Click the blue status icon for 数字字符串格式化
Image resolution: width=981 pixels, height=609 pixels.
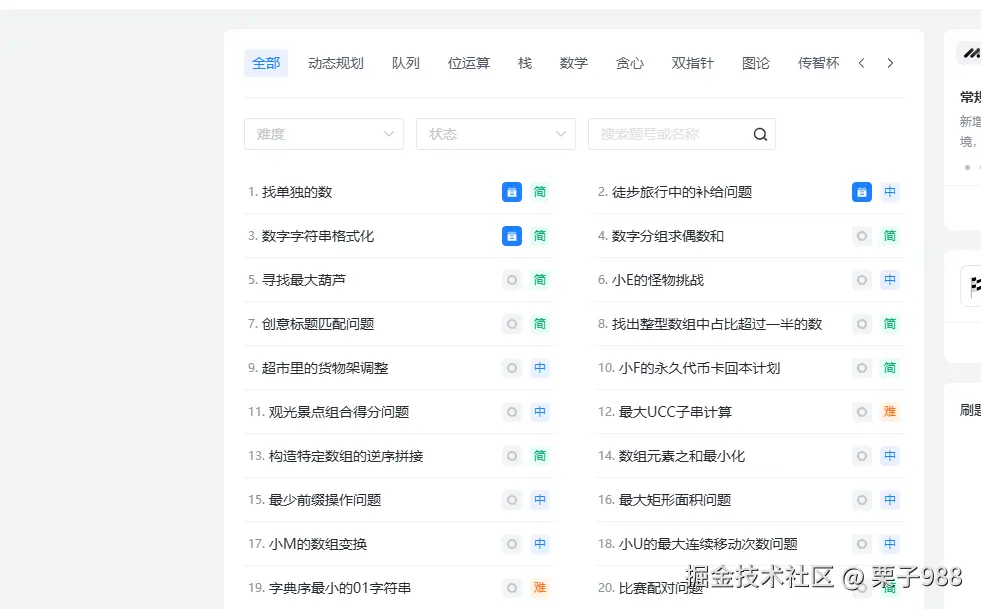click(x=512, y=236)
